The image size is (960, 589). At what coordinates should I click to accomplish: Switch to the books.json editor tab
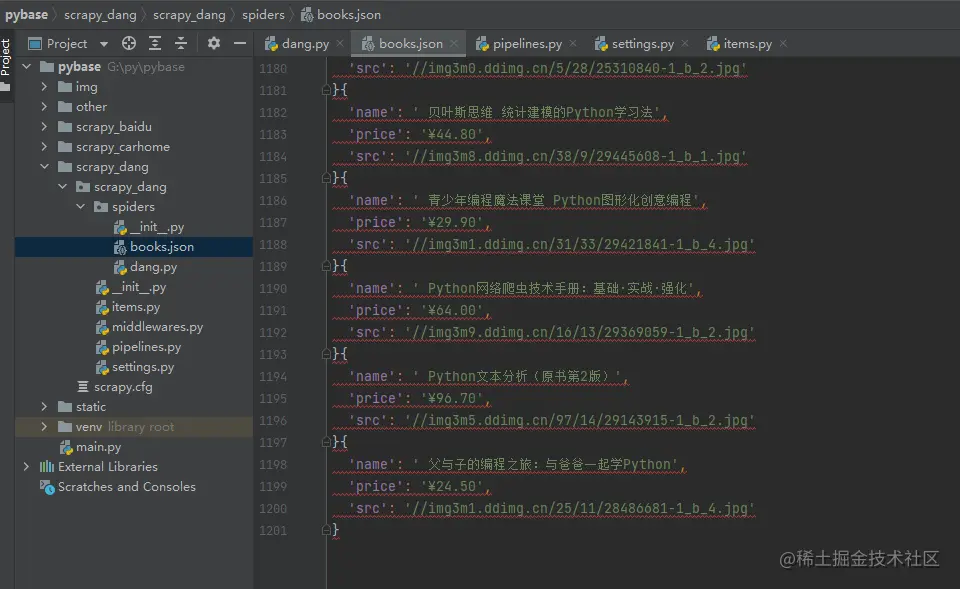(410, 44)
